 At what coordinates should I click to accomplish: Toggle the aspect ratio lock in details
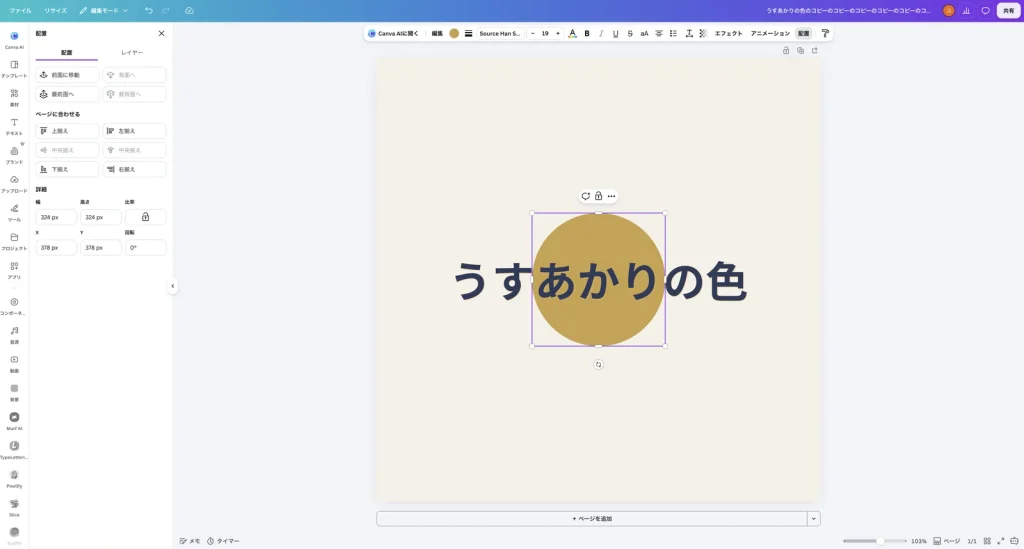(x=146, y=217)
